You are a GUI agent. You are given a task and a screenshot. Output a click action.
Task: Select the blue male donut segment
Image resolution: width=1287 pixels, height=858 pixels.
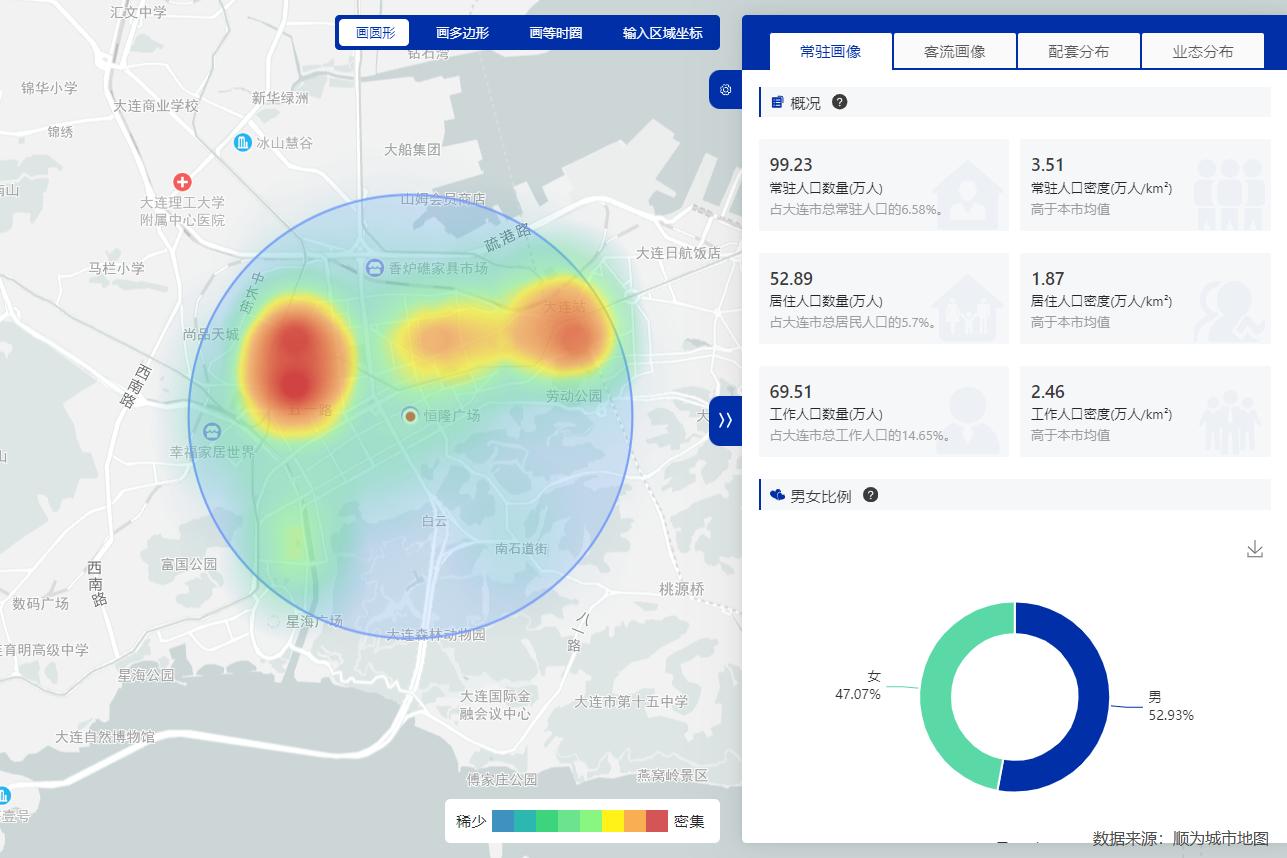click(x=1092, y=697)
